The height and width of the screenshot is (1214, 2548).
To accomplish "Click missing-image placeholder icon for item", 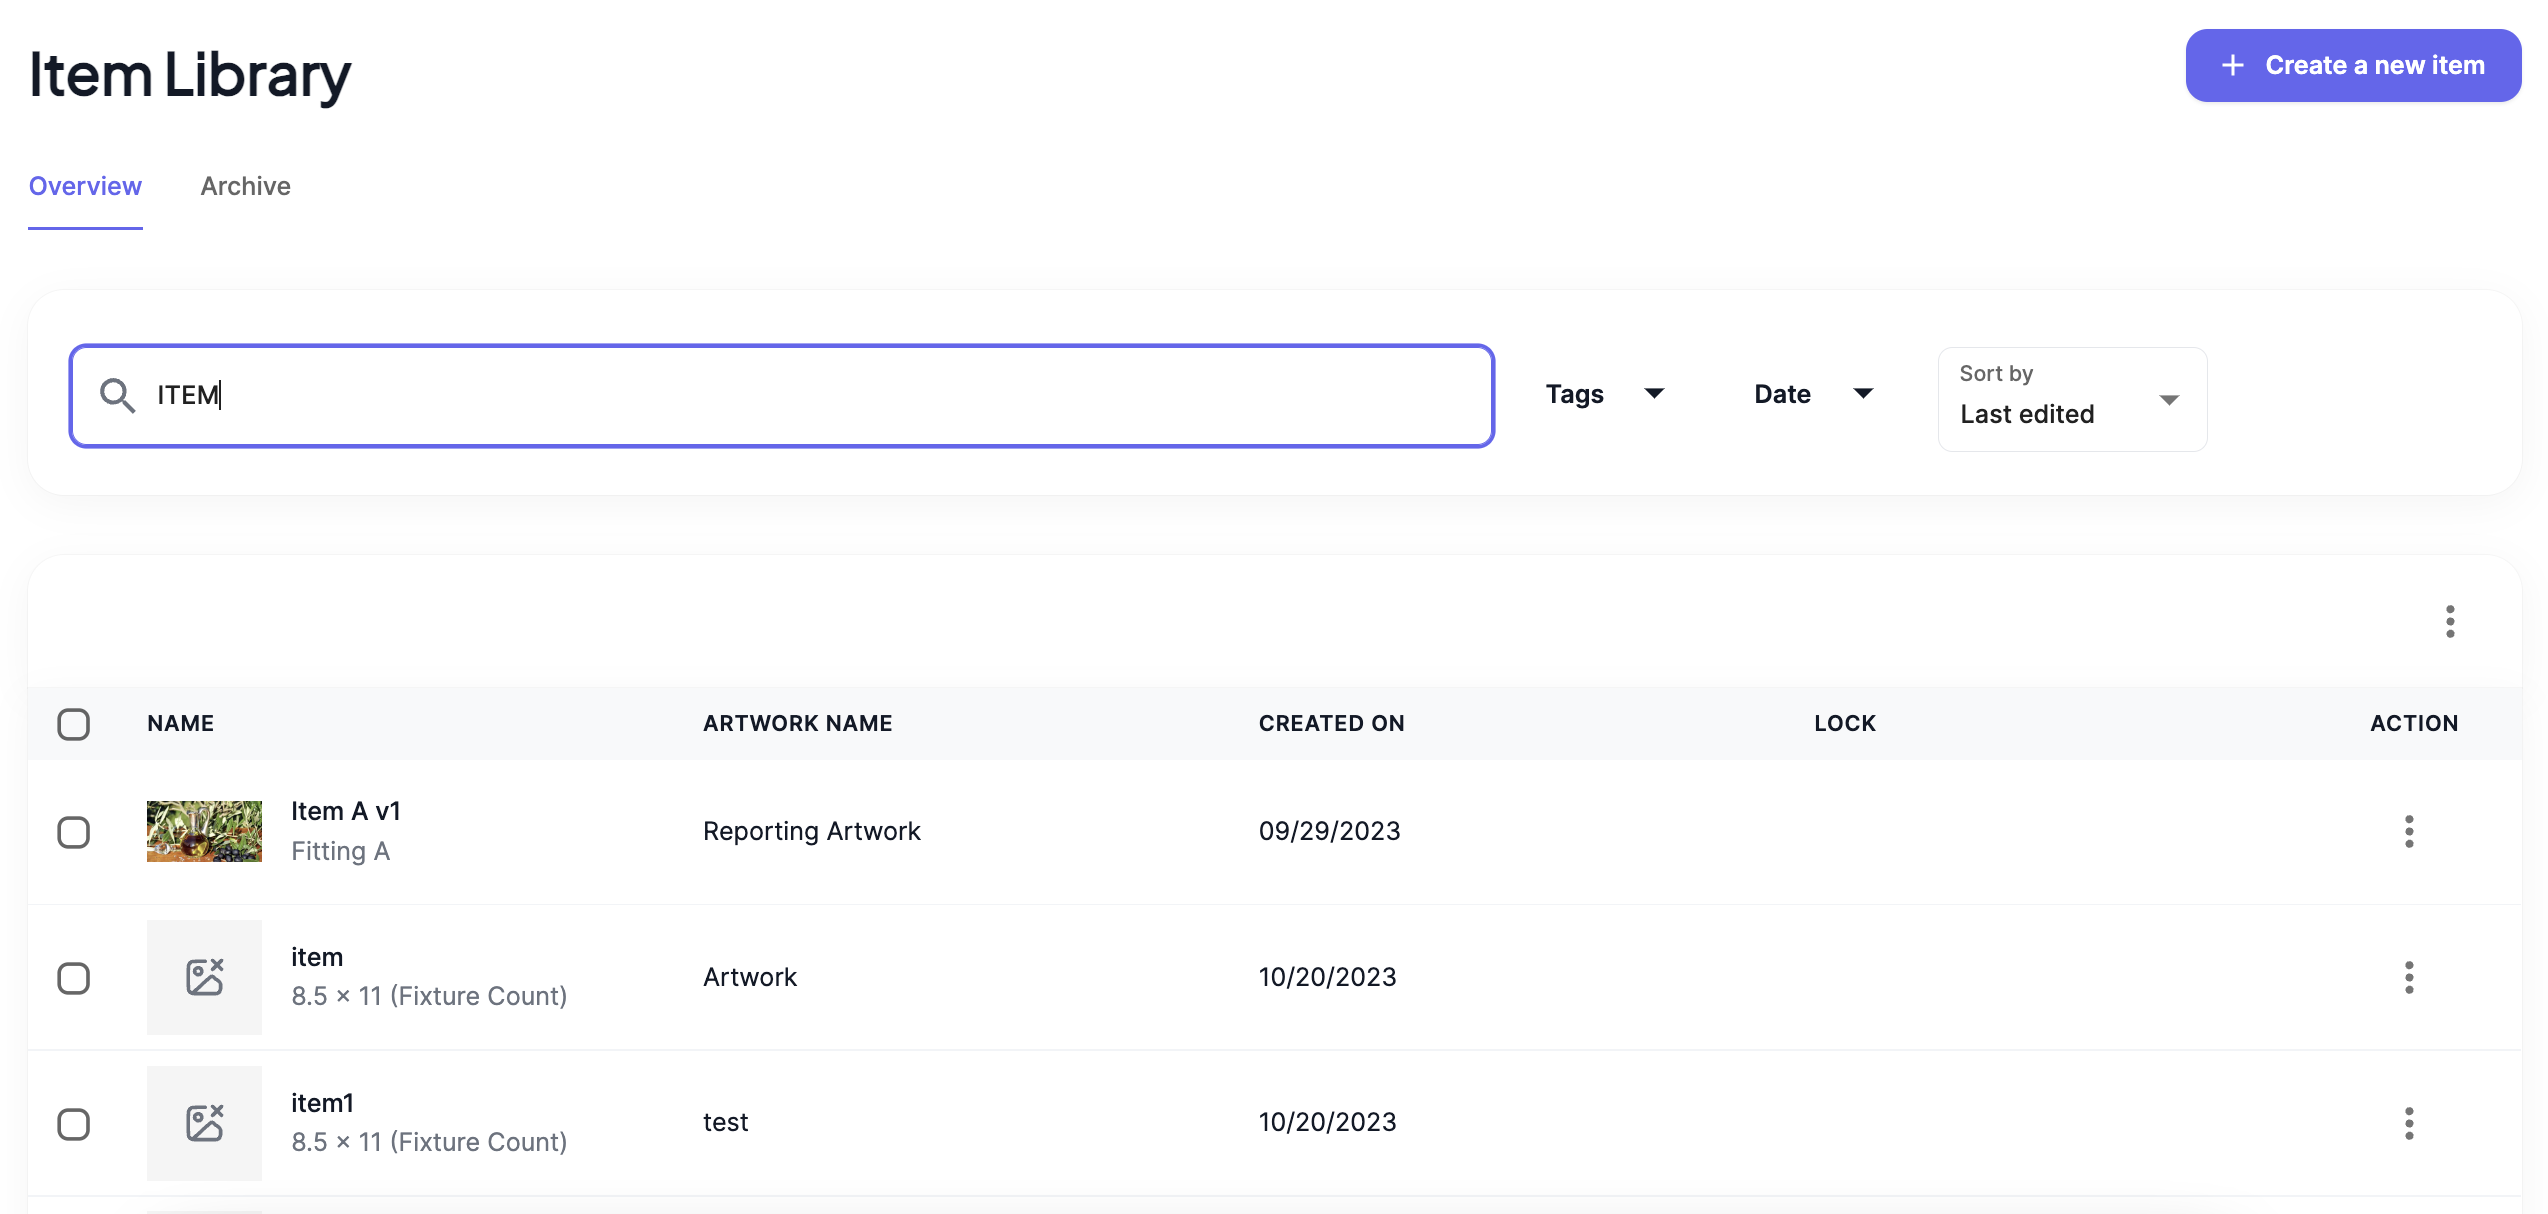I will tap(204, 977).
